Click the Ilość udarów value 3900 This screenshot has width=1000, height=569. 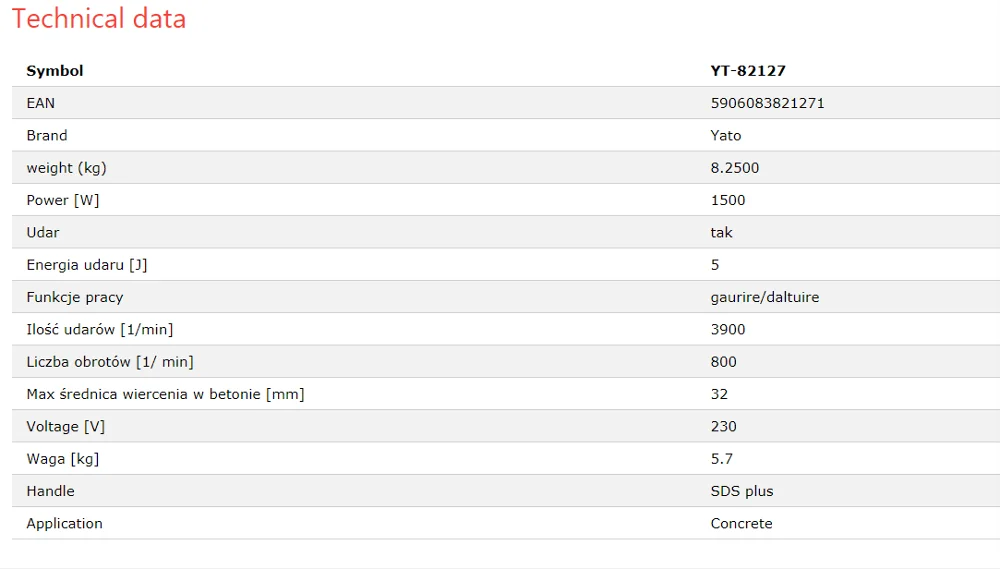click(x=728, y=329)
